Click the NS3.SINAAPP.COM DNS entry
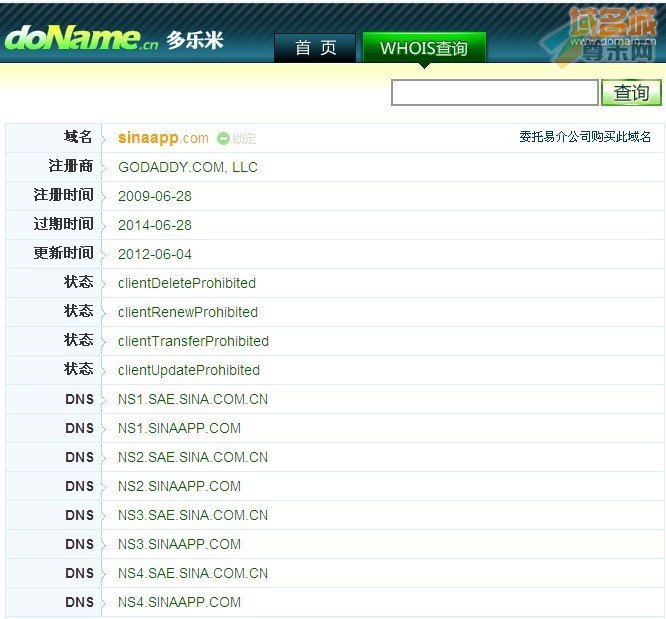Screen dimensions: 666x619 click(179, 544)
